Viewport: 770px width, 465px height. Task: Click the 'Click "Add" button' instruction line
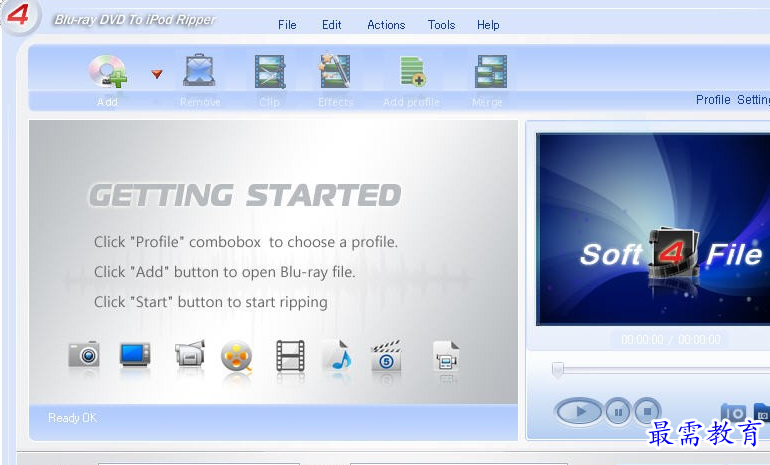tap(224, 272)
